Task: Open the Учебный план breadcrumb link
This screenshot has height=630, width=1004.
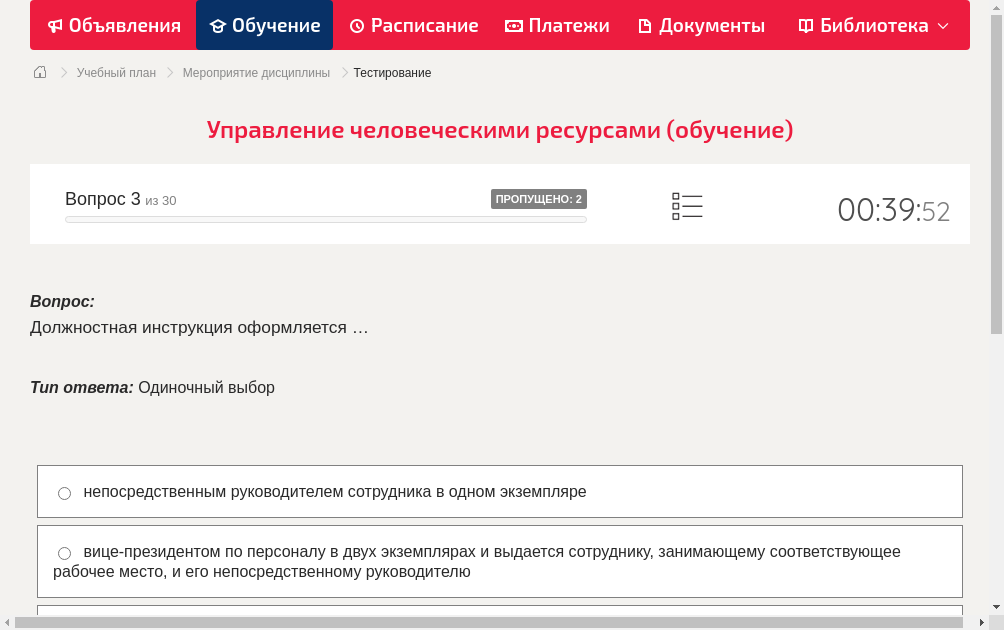Action: pyautogui.click(x=115, y=72)
